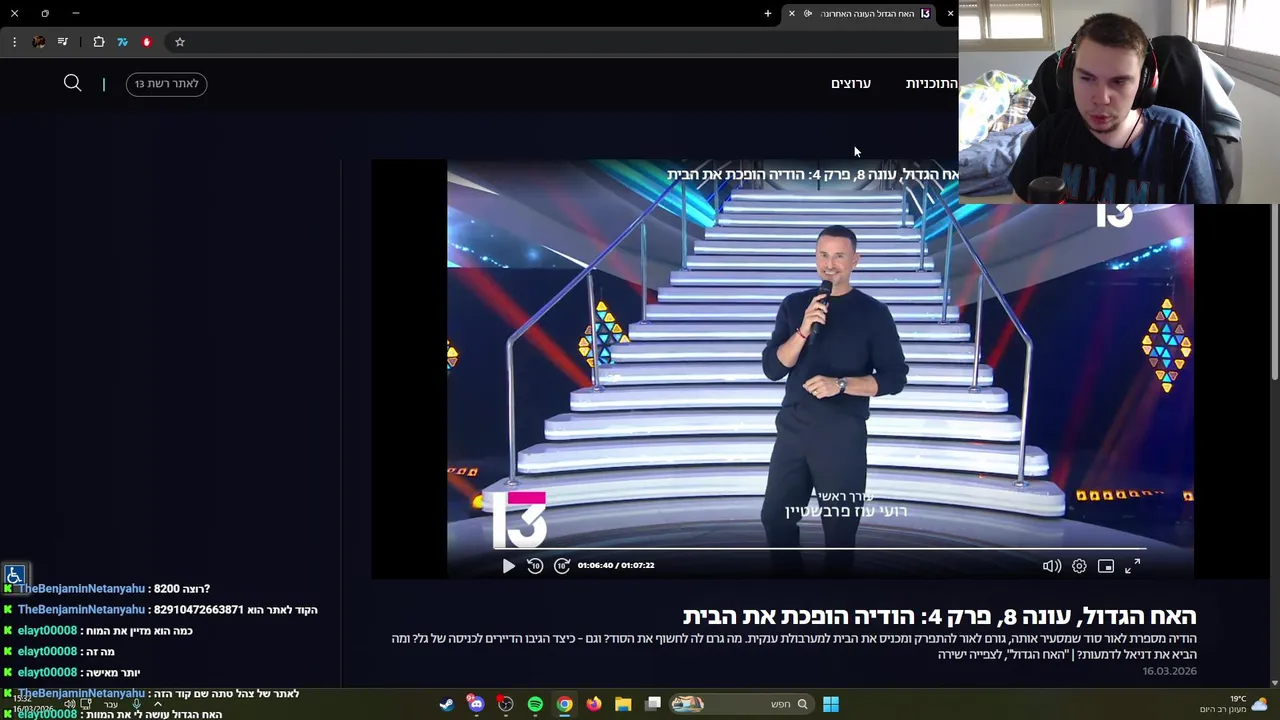1280x720 pixels.
Task: Open video player settings gear
Action: pyautogui.click(x=1079, y=566)
